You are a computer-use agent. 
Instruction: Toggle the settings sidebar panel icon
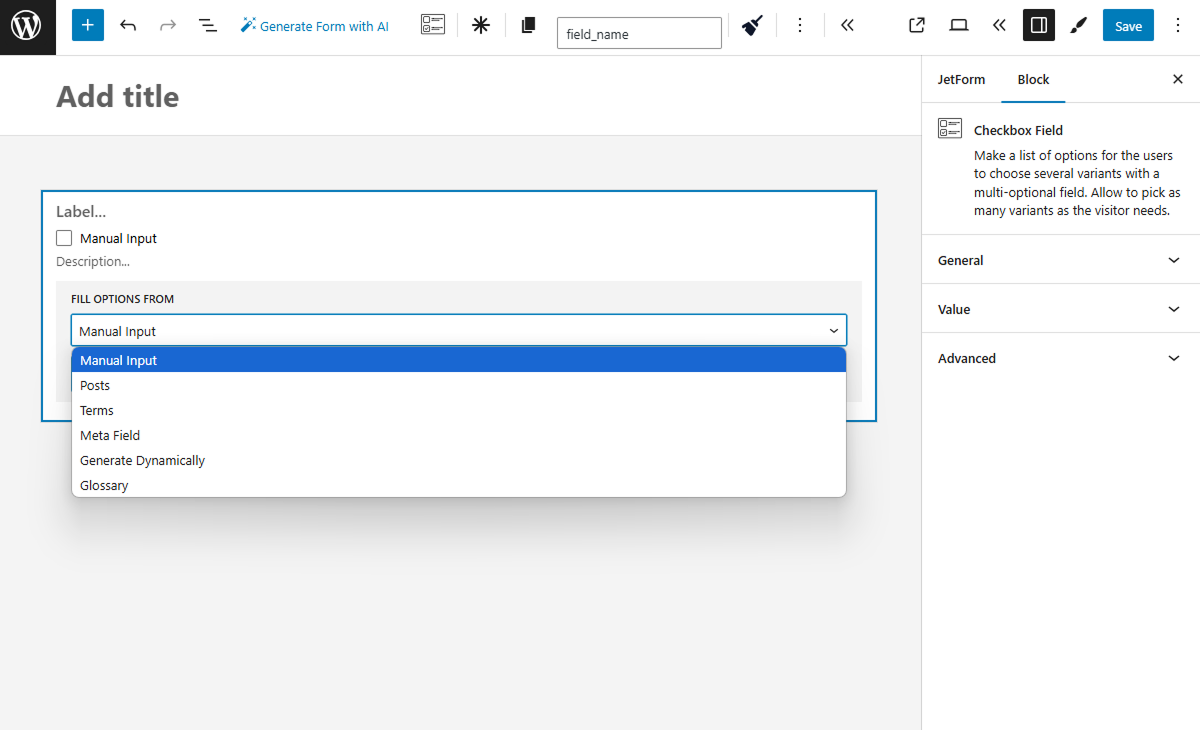tap(1039, 25)
